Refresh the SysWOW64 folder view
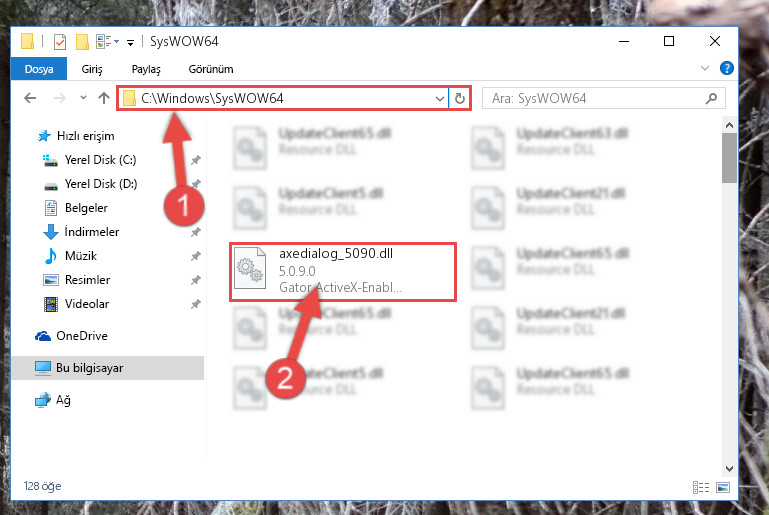The image size is (769, 515). [x=460, y=99]
